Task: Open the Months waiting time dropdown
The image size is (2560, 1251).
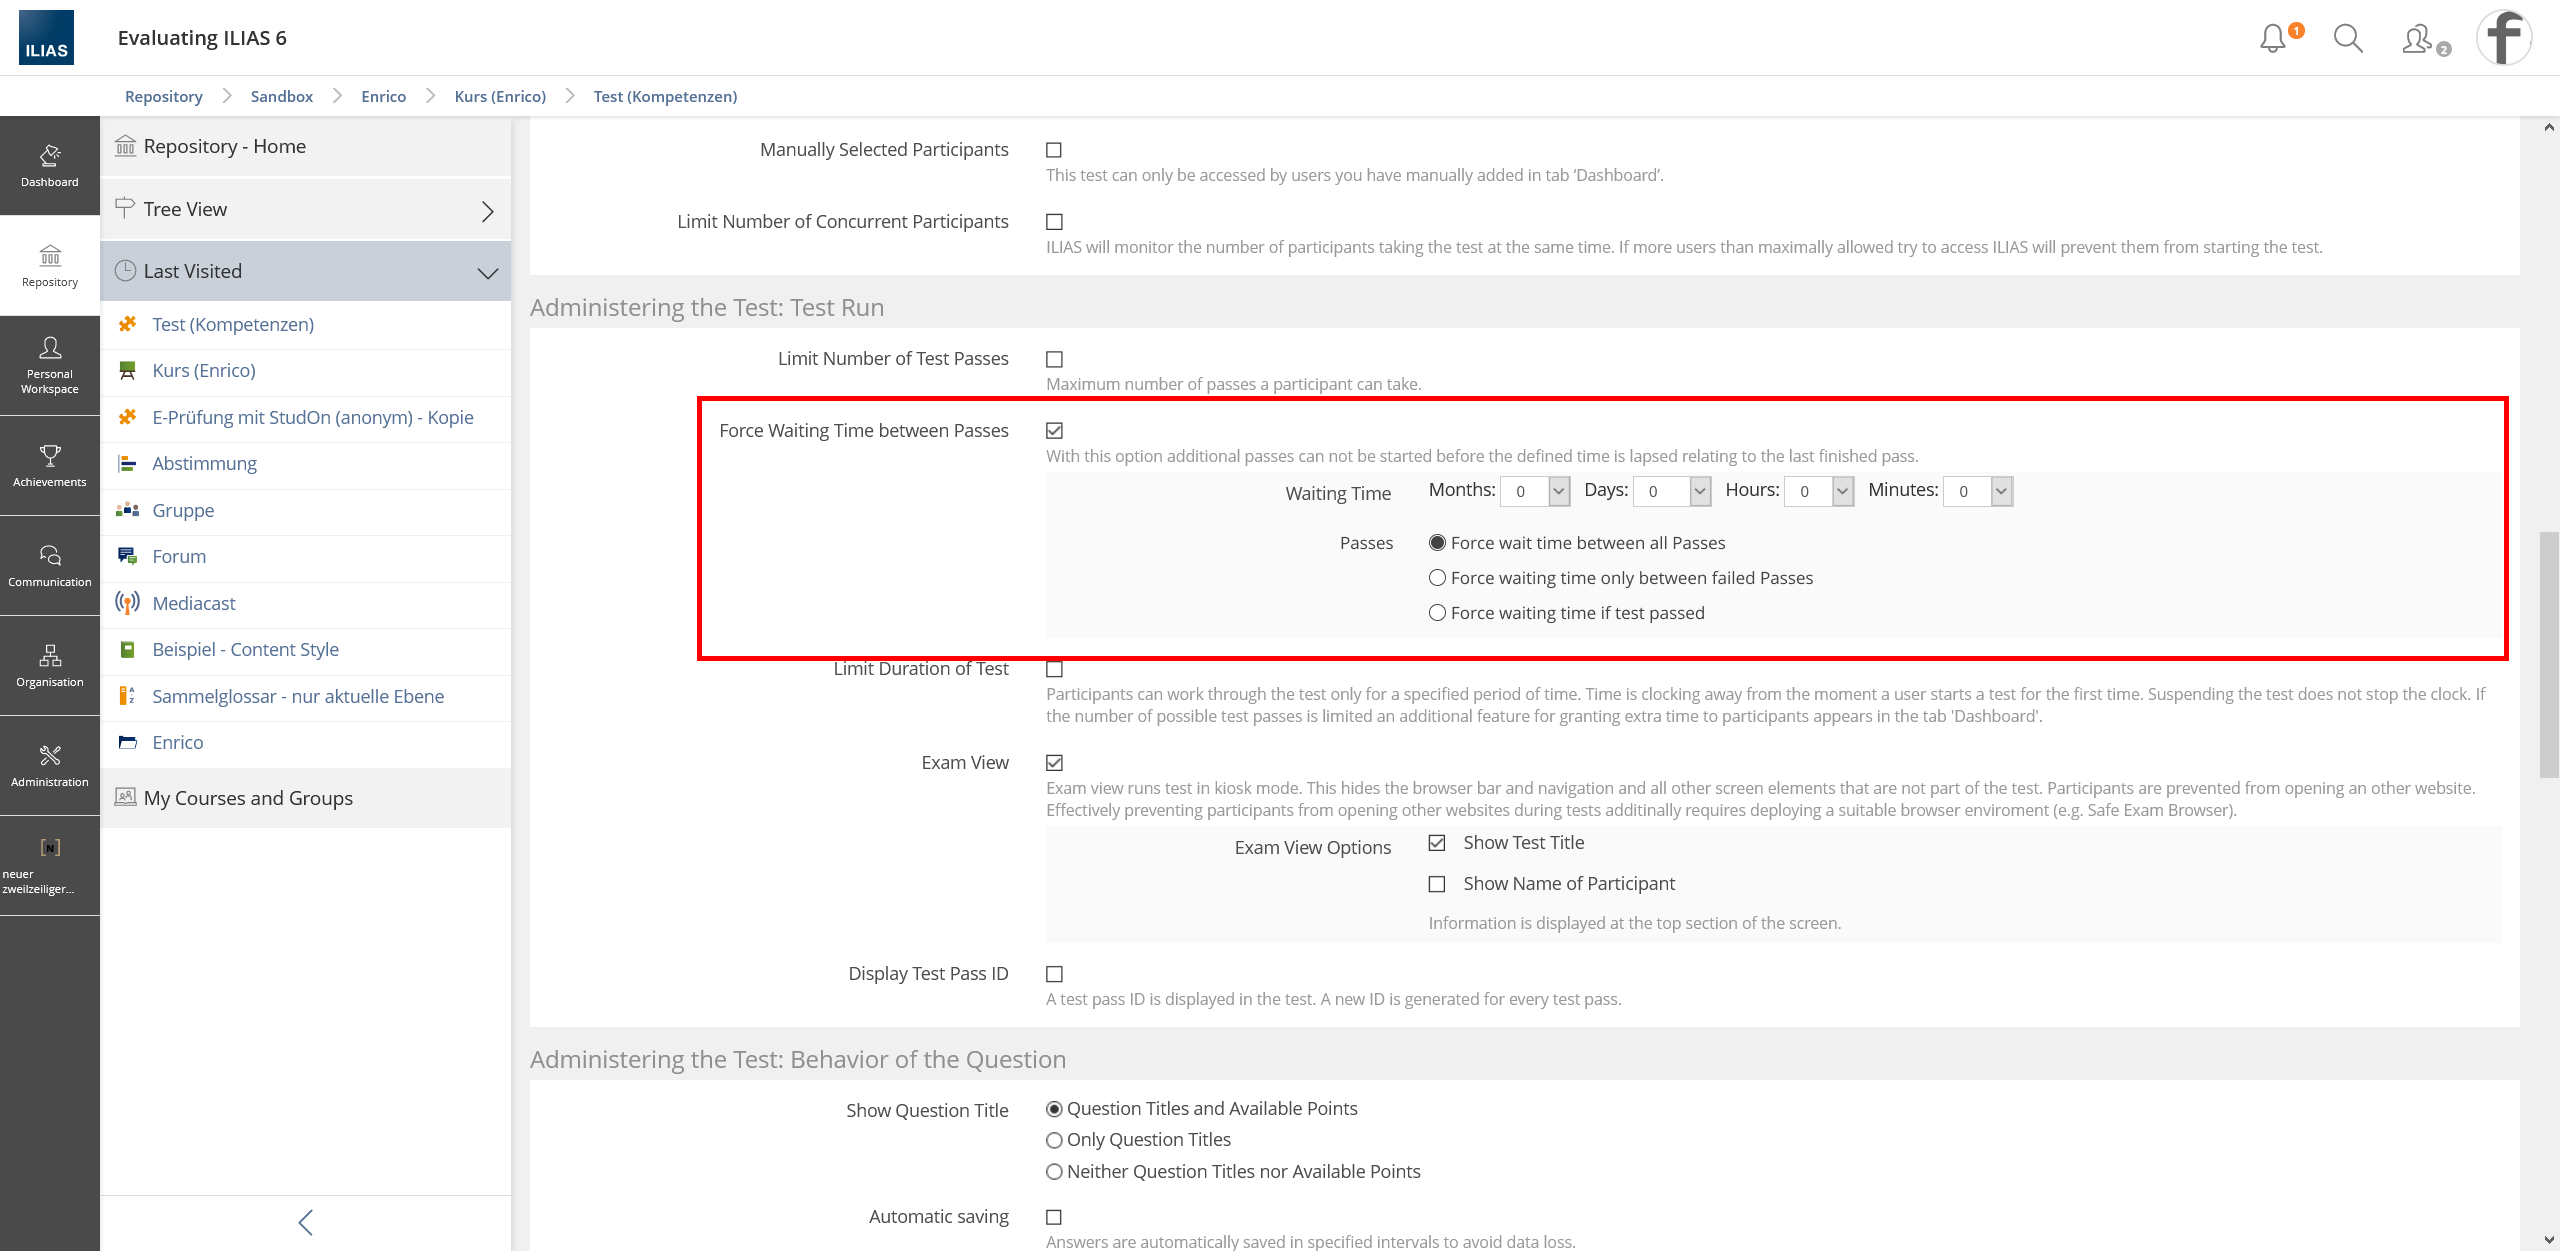Action: click(x=1536, y=491)
